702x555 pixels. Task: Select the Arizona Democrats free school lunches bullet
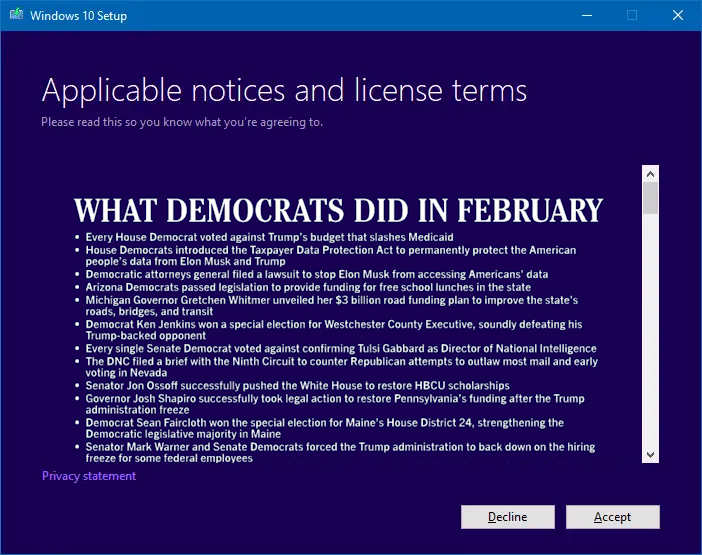tap(308, 287)
